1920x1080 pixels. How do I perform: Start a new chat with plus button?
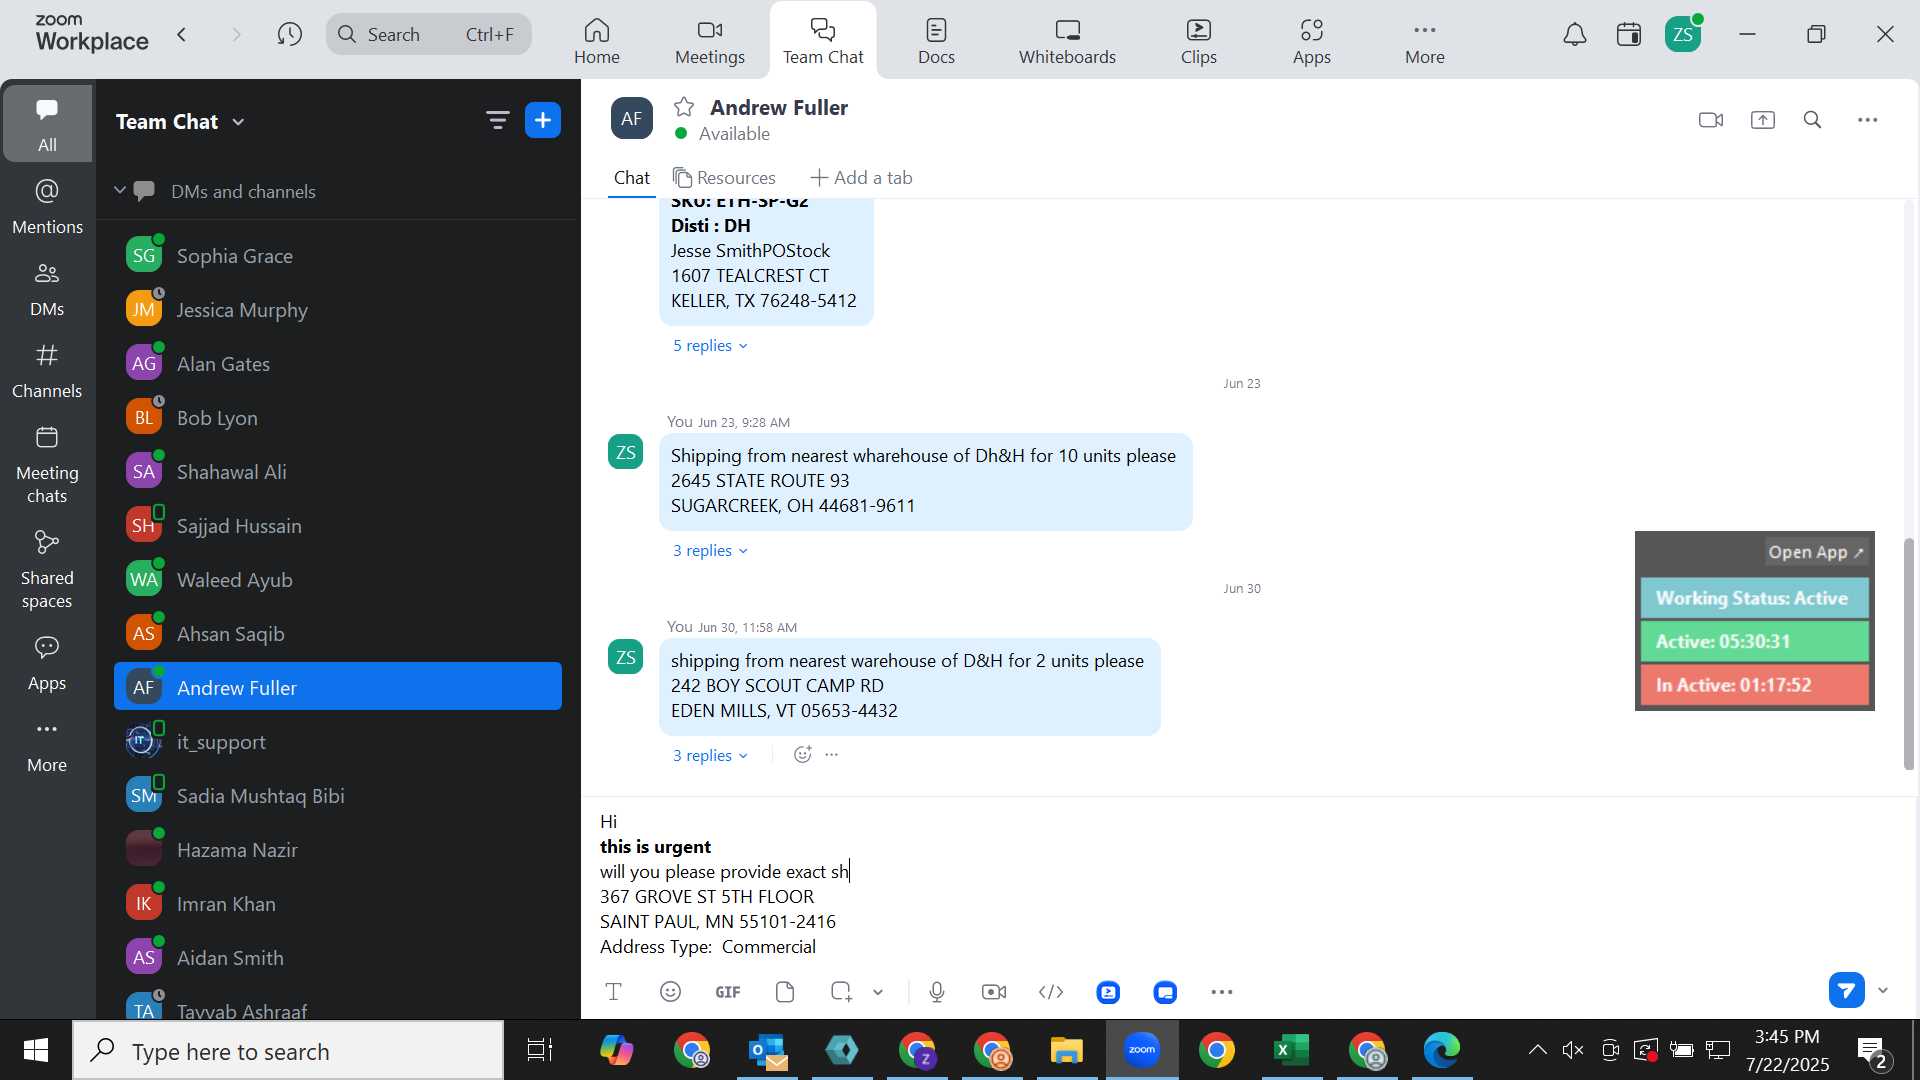[543, 121]
